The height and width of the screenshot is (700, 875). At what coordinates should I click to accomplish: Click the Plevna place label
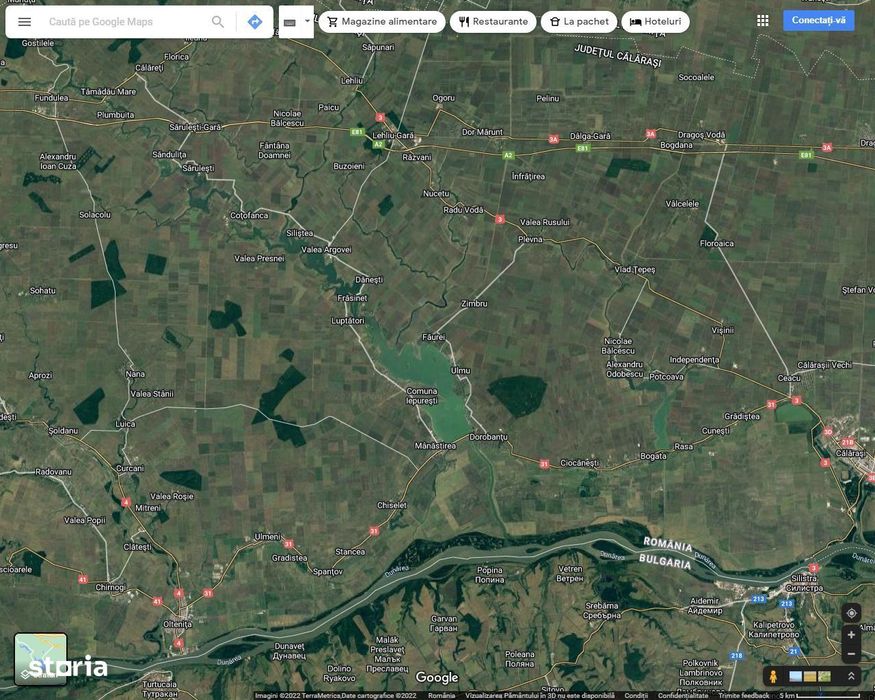530,239
